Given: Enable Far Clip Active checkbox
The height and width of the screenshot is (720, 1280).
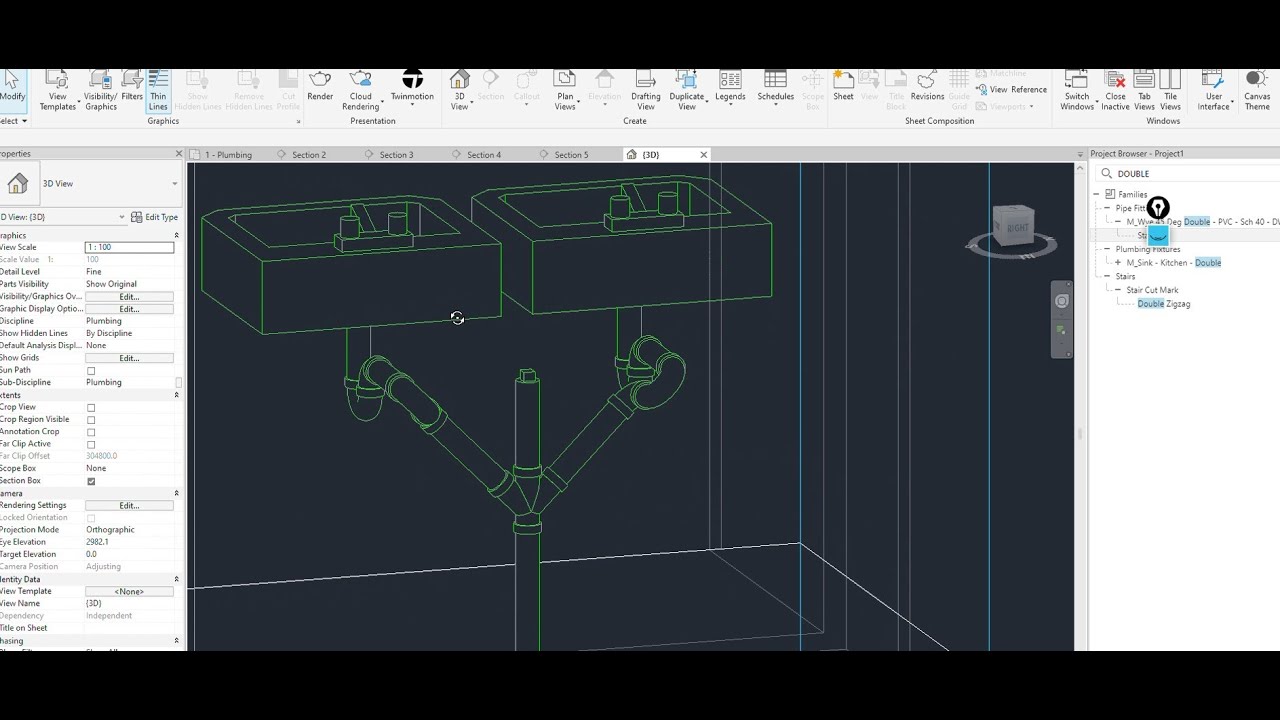Looking at the screenshot, I should pyautogui.click(x=91, y=445).
